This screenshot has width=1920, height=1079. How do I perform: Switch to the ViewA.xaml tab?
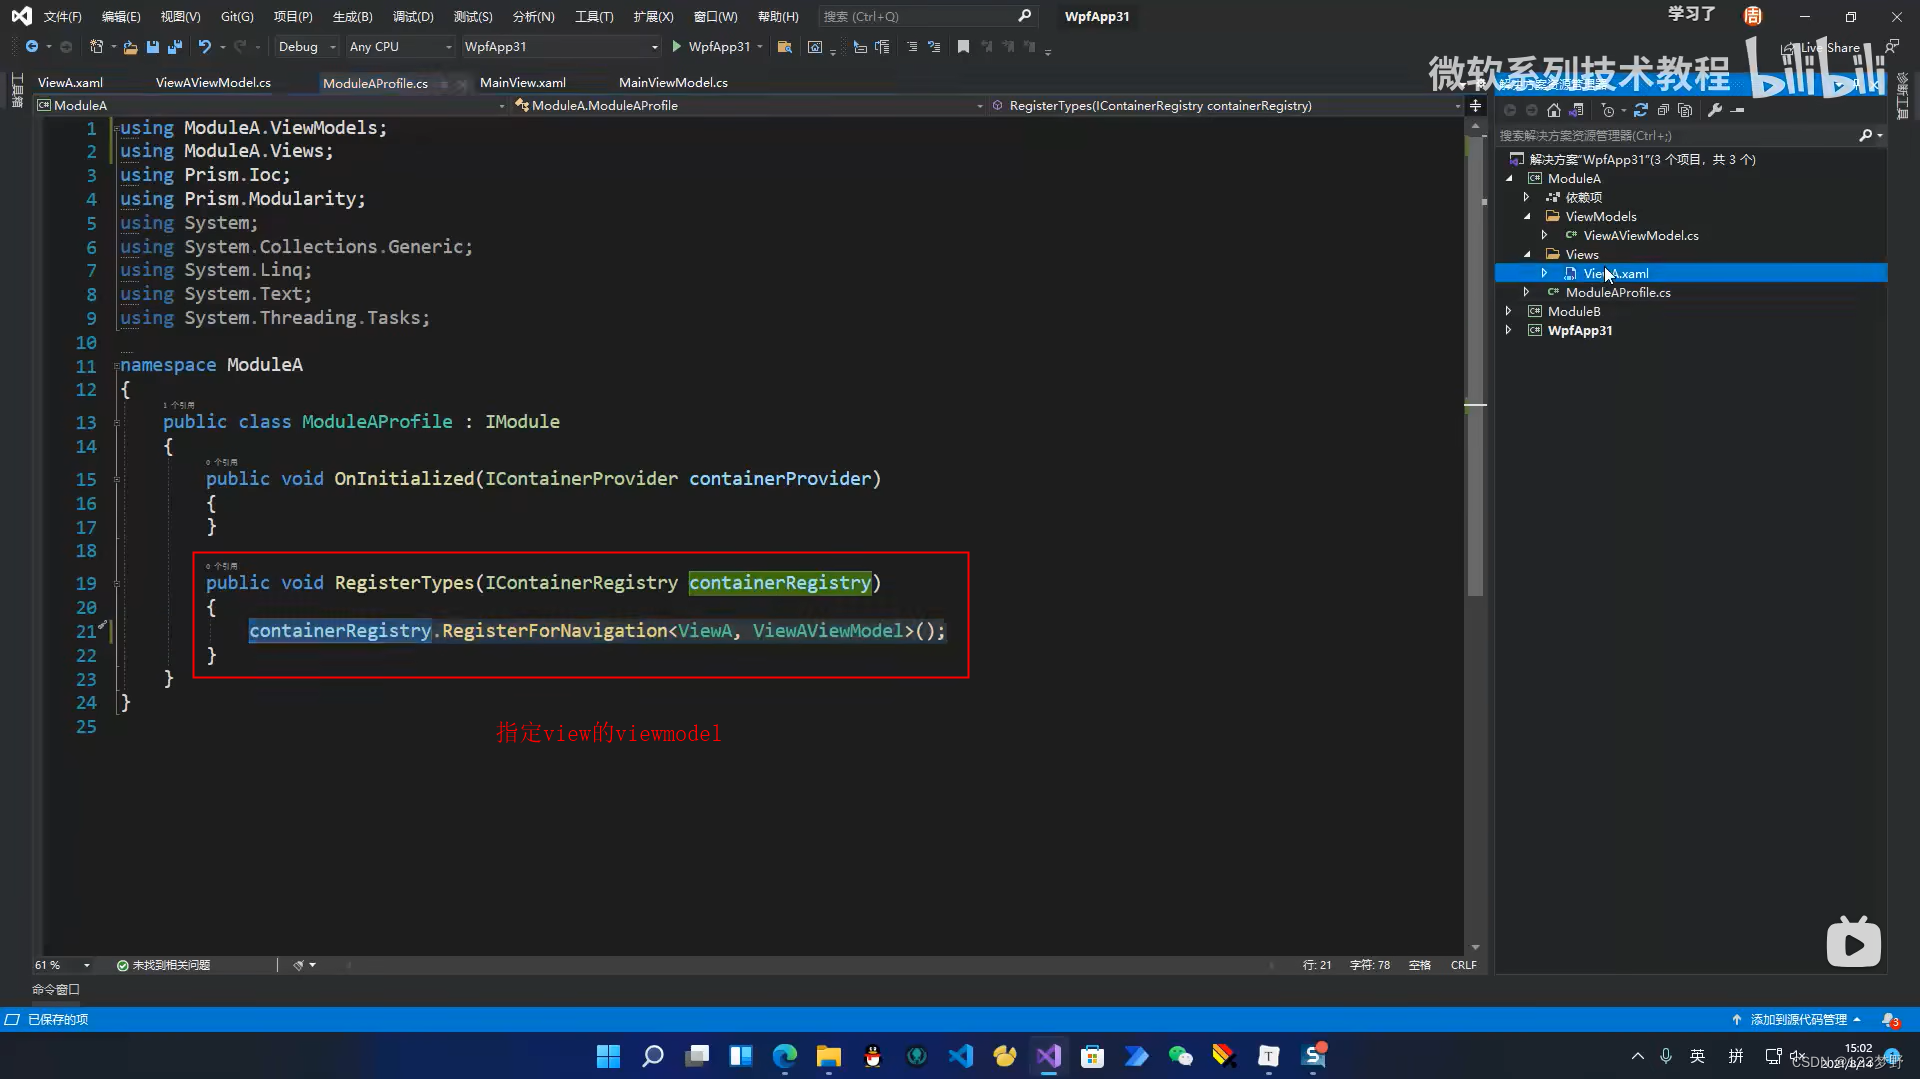click(x=70, y=82)
